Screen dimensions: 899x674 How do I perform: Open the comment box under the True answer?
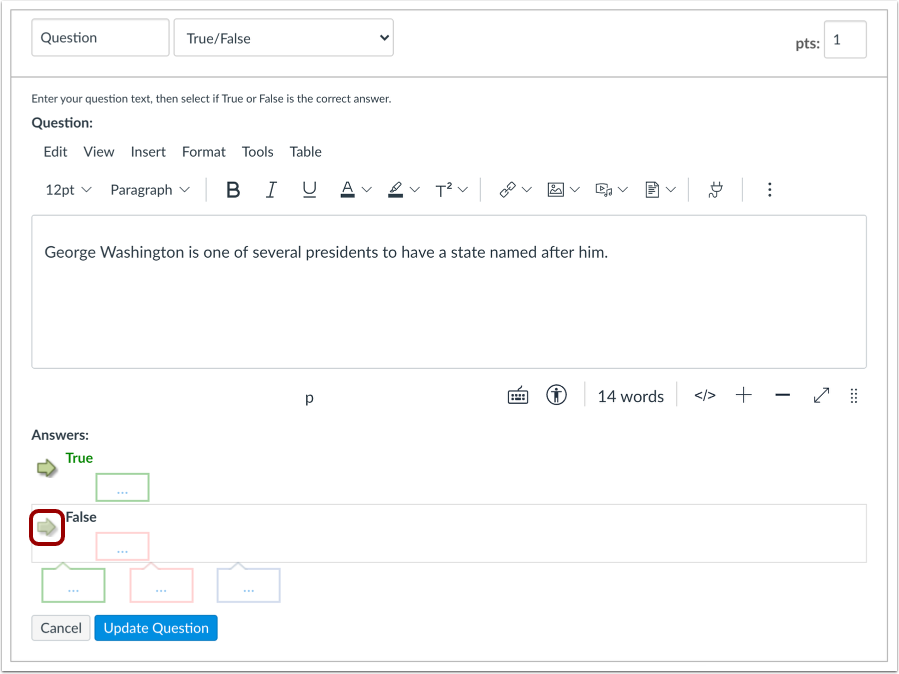122,487
